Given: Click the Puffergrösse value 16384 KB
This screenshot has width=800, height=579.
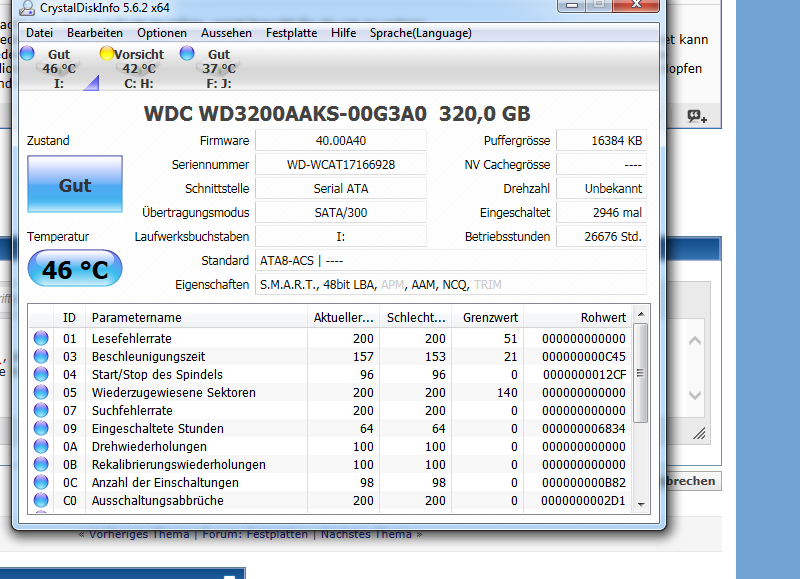Looking at the screenshot, I should pos(602,141).
